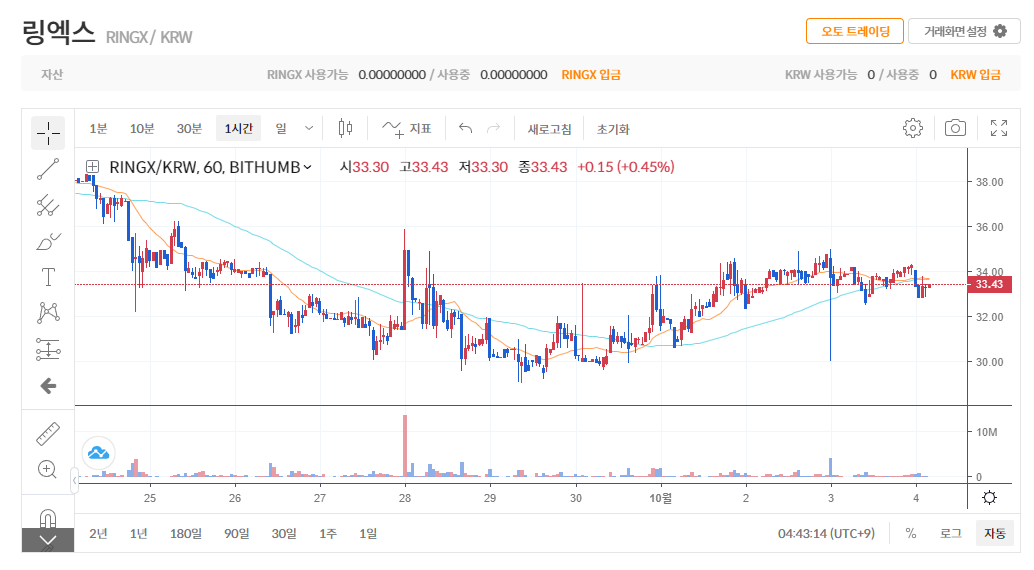Screen dimensions: 1034x570
Task: Set the date range to 1일
Action: [368, 533]
